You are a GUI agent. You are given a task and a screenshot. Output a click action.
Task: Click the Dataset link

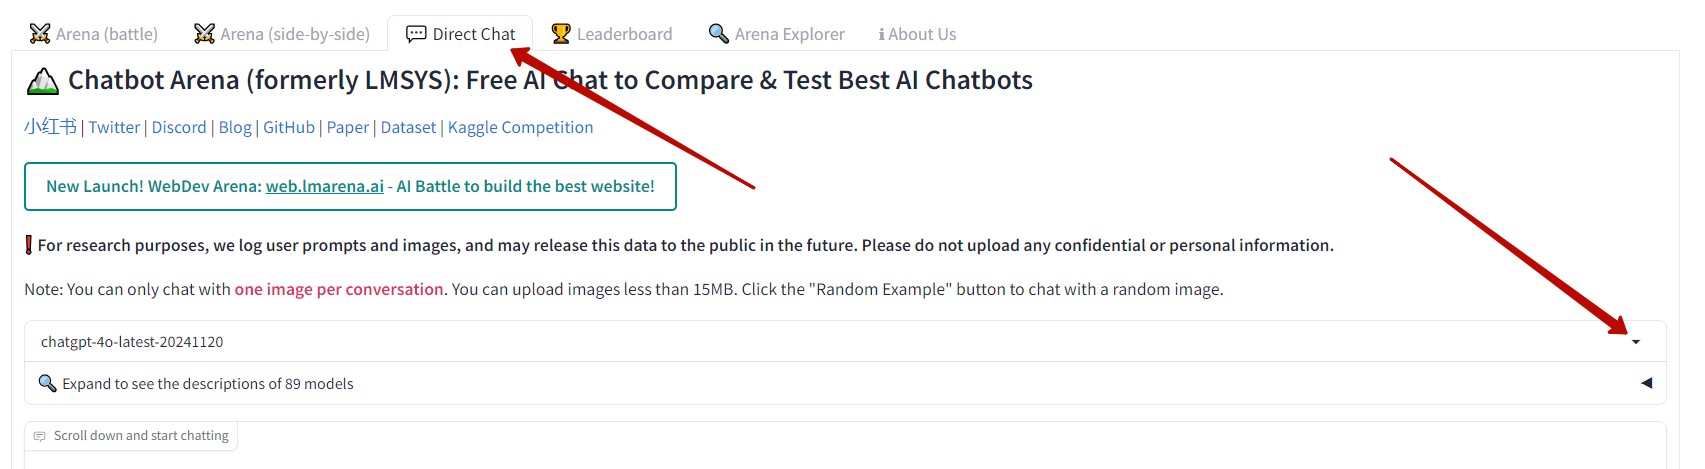point(408,127)
